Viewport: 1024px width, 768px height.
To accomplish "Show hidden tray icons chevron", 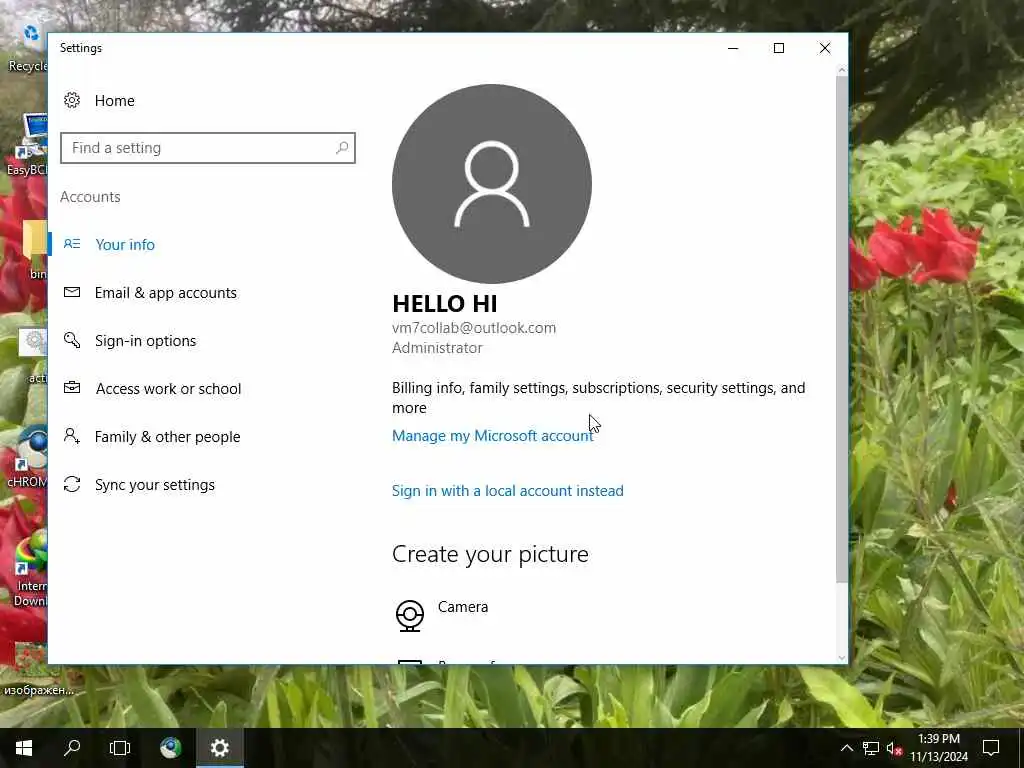I will coord(846,748).
